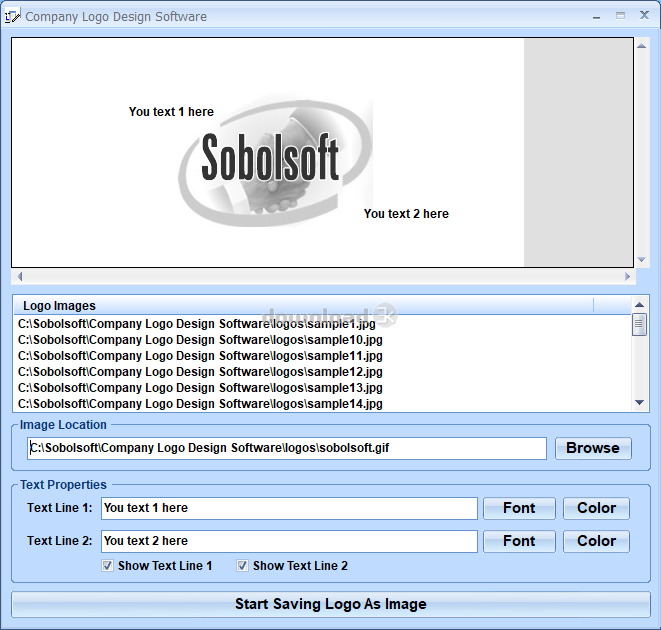Screen dimensions: 661x630
Task: Click the Logo Images column header
Action: tap(304, 305)
